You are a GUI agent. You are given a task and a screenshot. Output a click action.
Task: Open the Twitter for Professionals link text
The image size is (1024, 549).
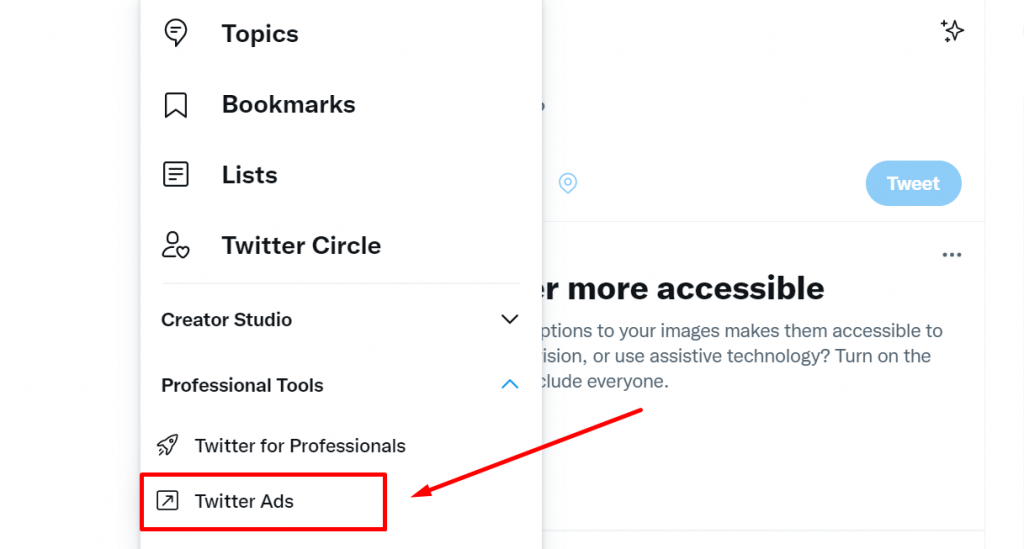[300, 446]
